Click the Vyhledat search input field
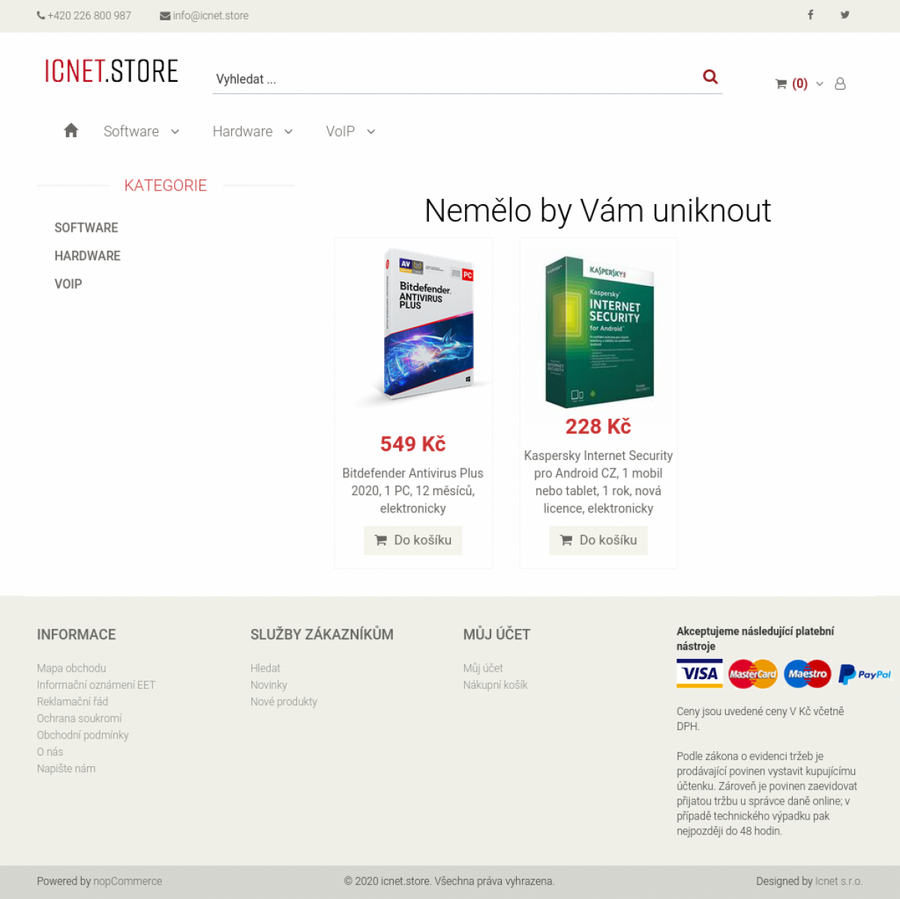Screen dimensions: 900x899 coord(453,79)
